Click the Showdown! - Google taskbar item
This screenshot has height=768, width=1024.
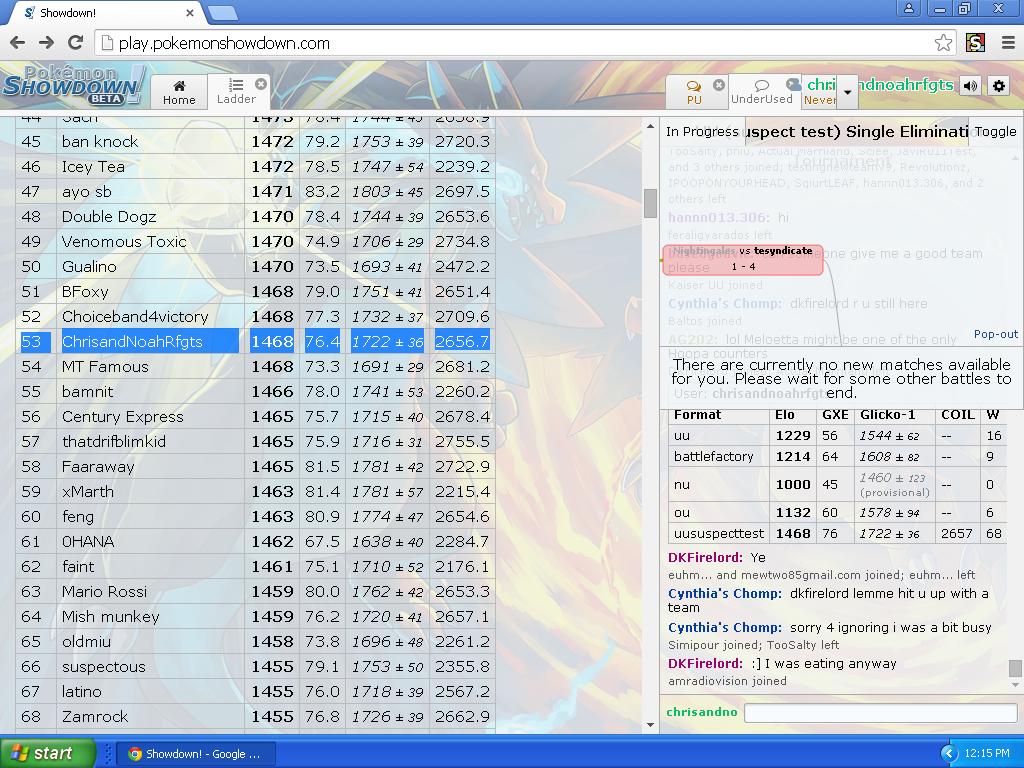(197, 754)
